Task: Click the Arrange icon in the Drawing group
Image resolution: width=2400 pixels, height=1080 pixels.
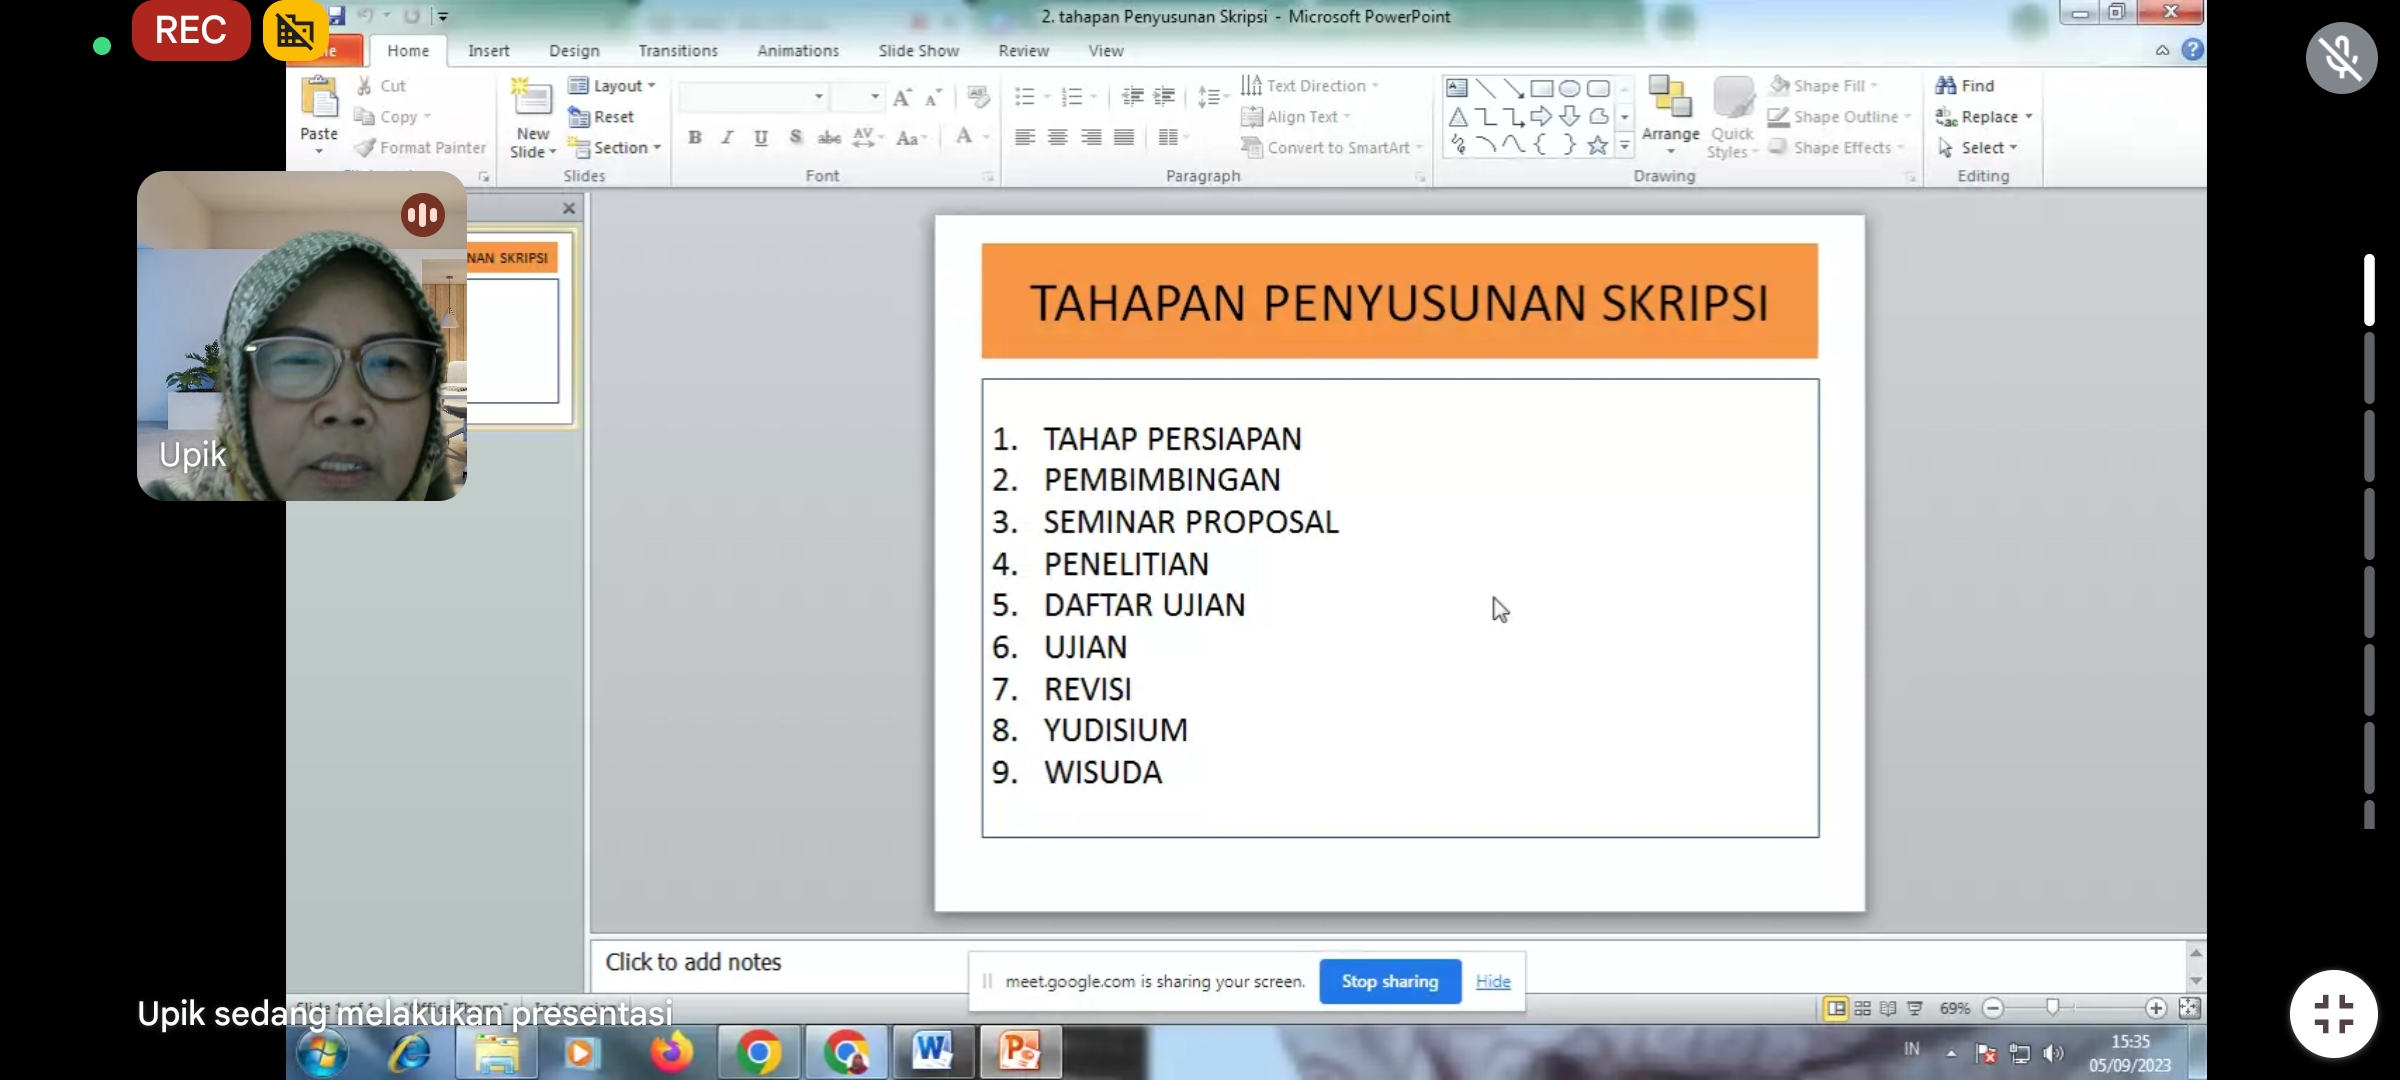Action: tap(1669, 100)
